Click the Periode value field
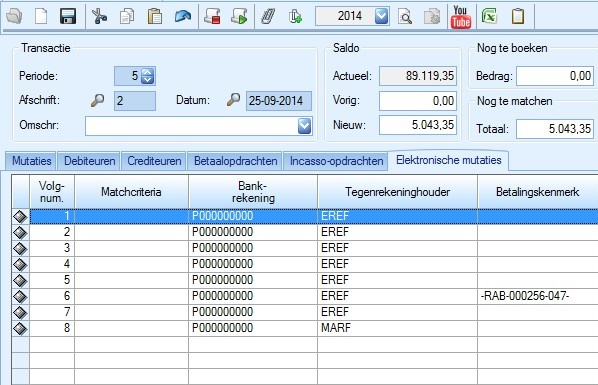Screen dimensions: 598x385 [128, 76]
